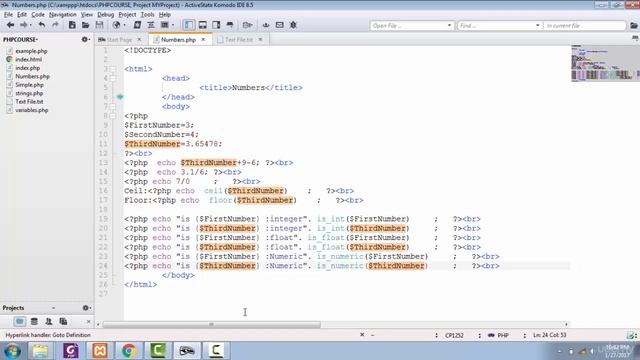Open index.html in the file list
The image size is (640, 360).
coord(28,60)
